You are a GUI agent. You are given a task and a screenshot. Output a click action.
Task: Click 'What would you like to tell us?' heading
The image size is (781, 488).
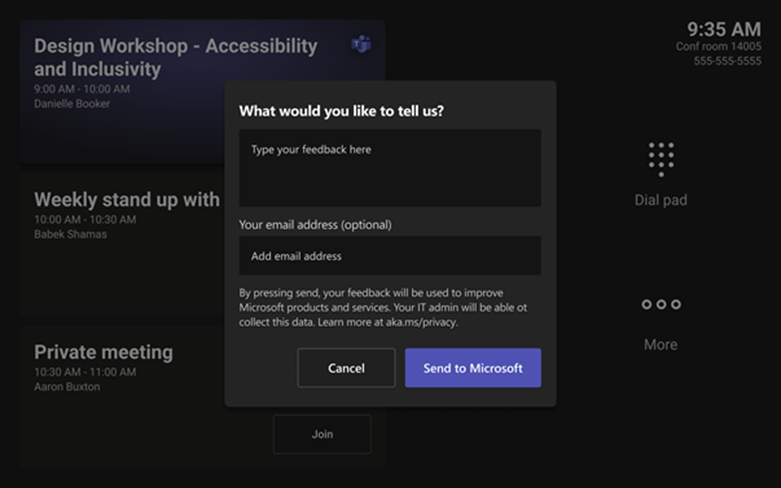click(341, 111)
